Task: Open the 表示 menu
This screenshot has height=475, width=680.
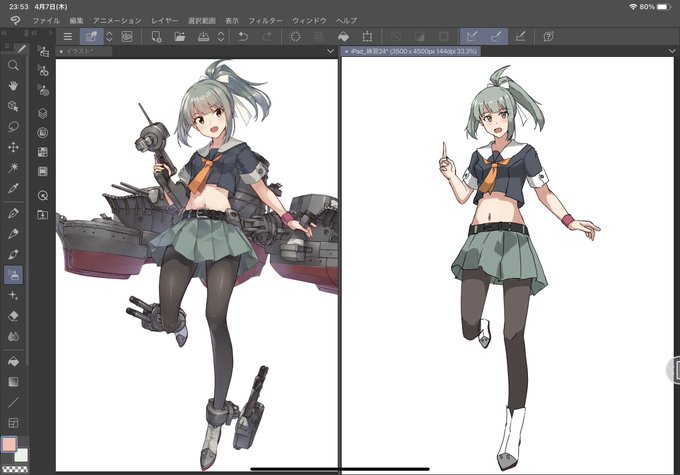Action: point(232,20)
